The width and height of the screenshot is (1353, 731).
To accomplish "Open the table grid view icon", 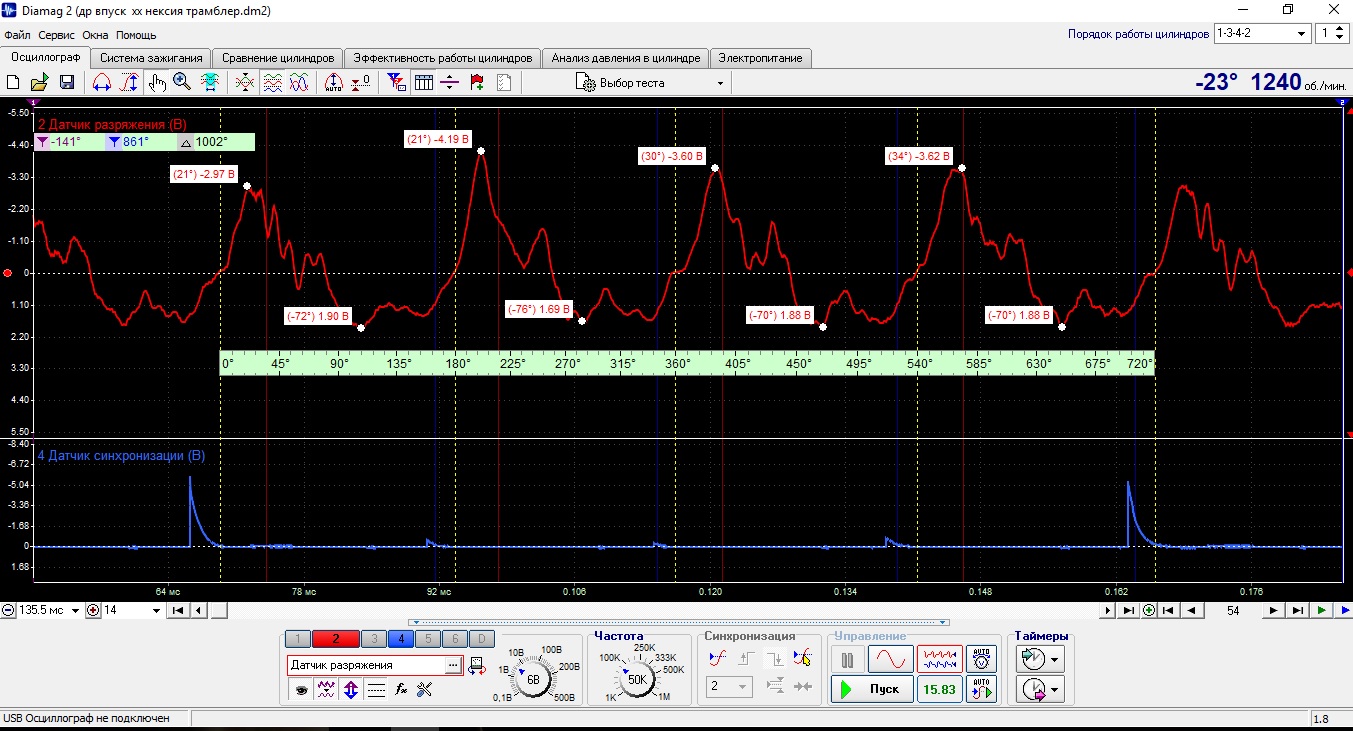I will coord(423,83).
